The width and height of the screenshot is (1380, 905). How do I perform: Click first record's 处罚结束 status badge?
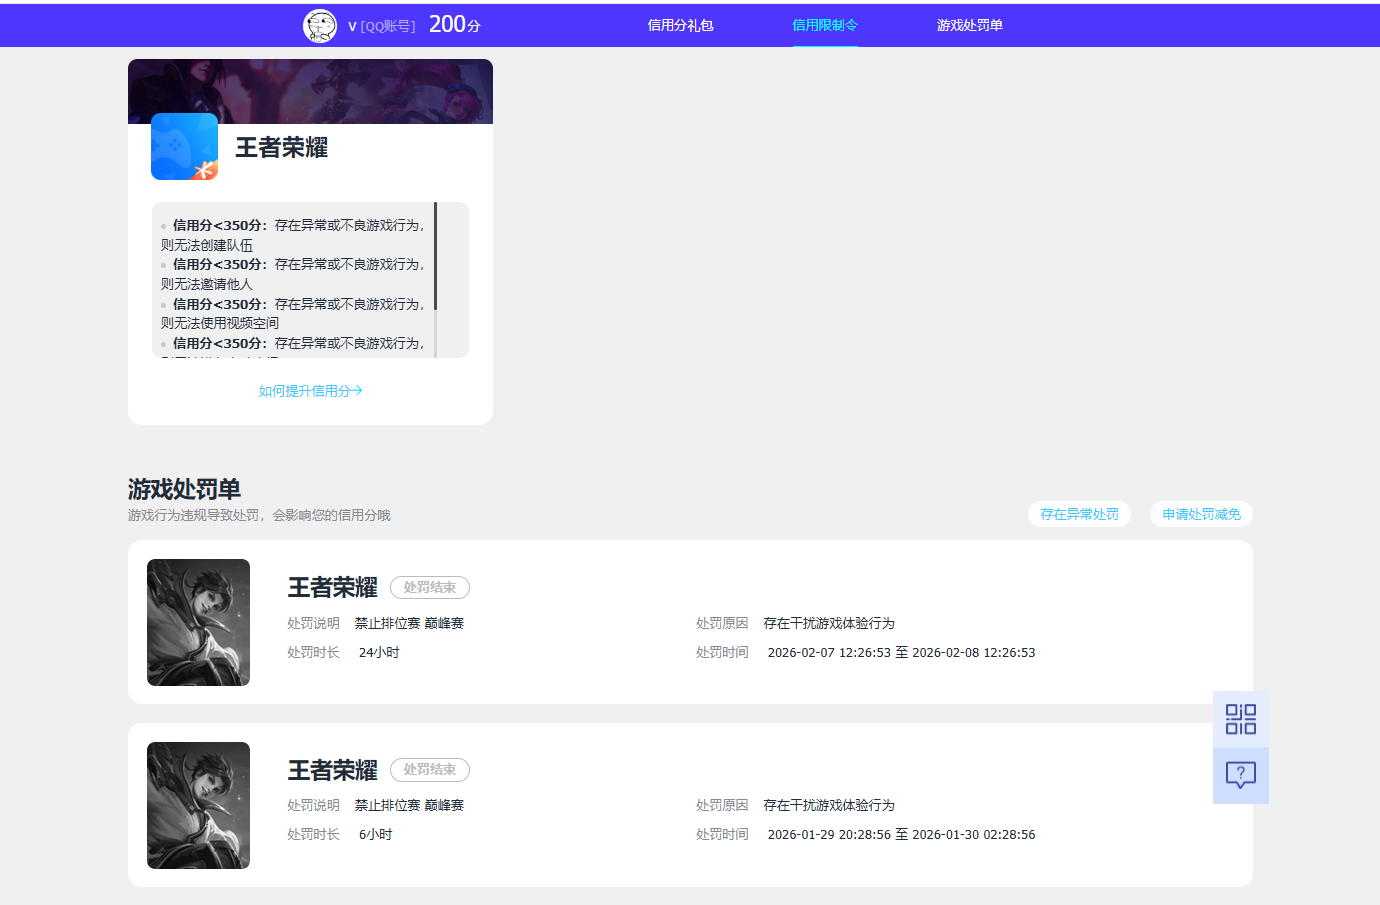click(x=430, y=587)
